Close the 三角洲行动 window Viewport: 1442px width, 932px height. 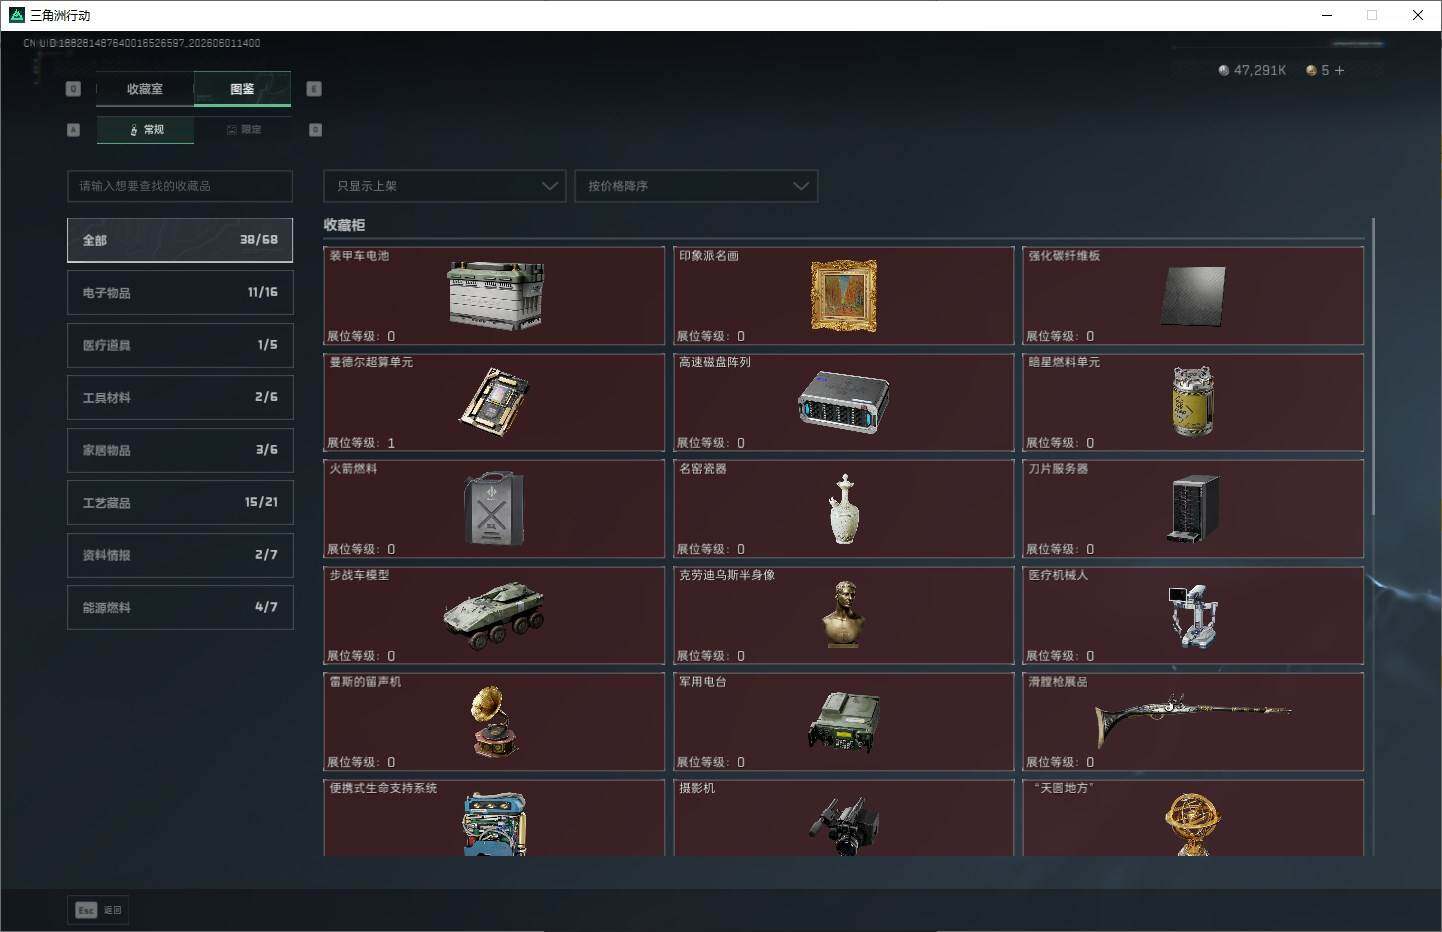(1417, 15)
